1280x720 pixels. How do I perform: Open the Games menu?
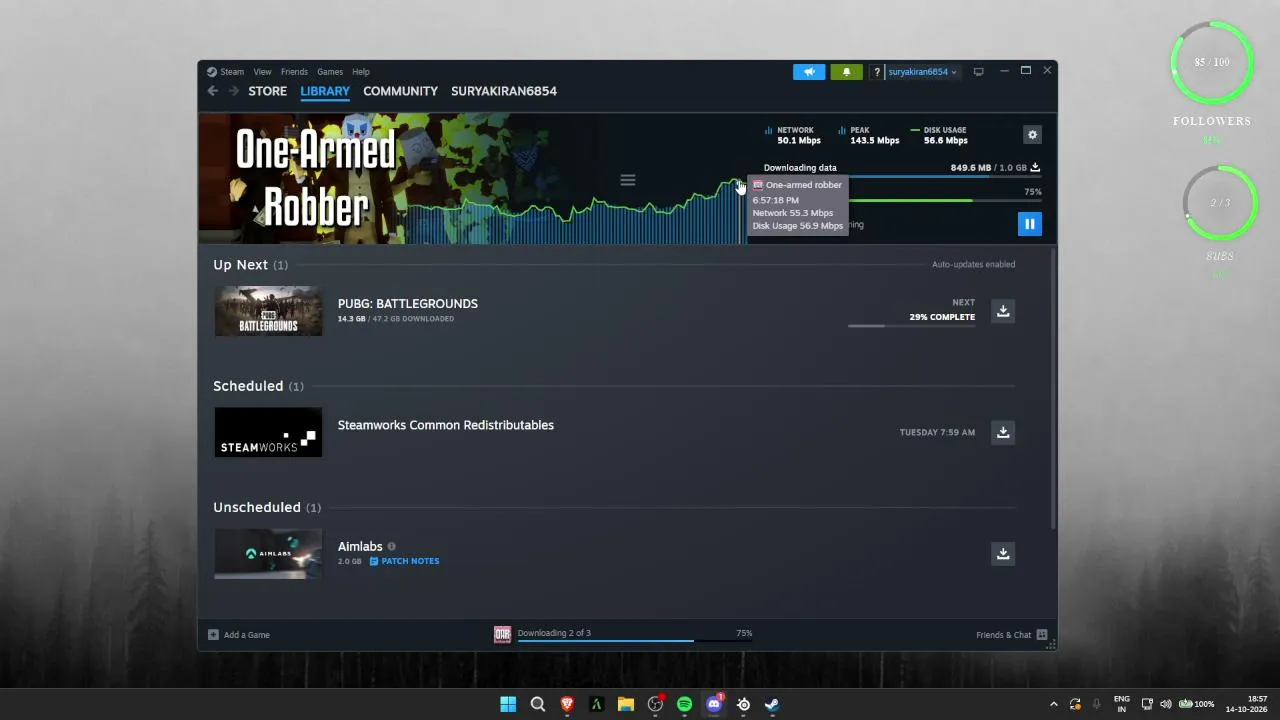coord(330,72)
